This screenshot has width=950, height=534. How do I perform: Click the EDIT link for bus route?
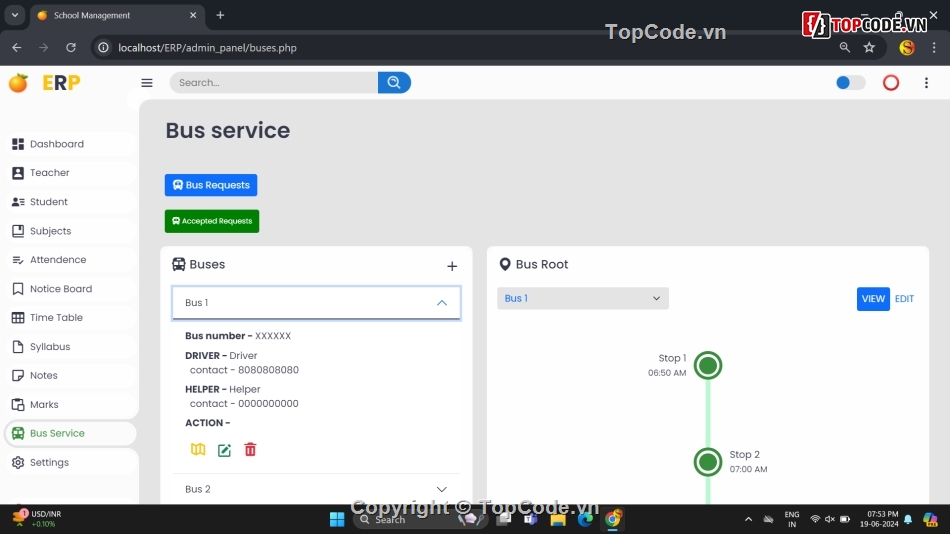[x=904, y=299]
